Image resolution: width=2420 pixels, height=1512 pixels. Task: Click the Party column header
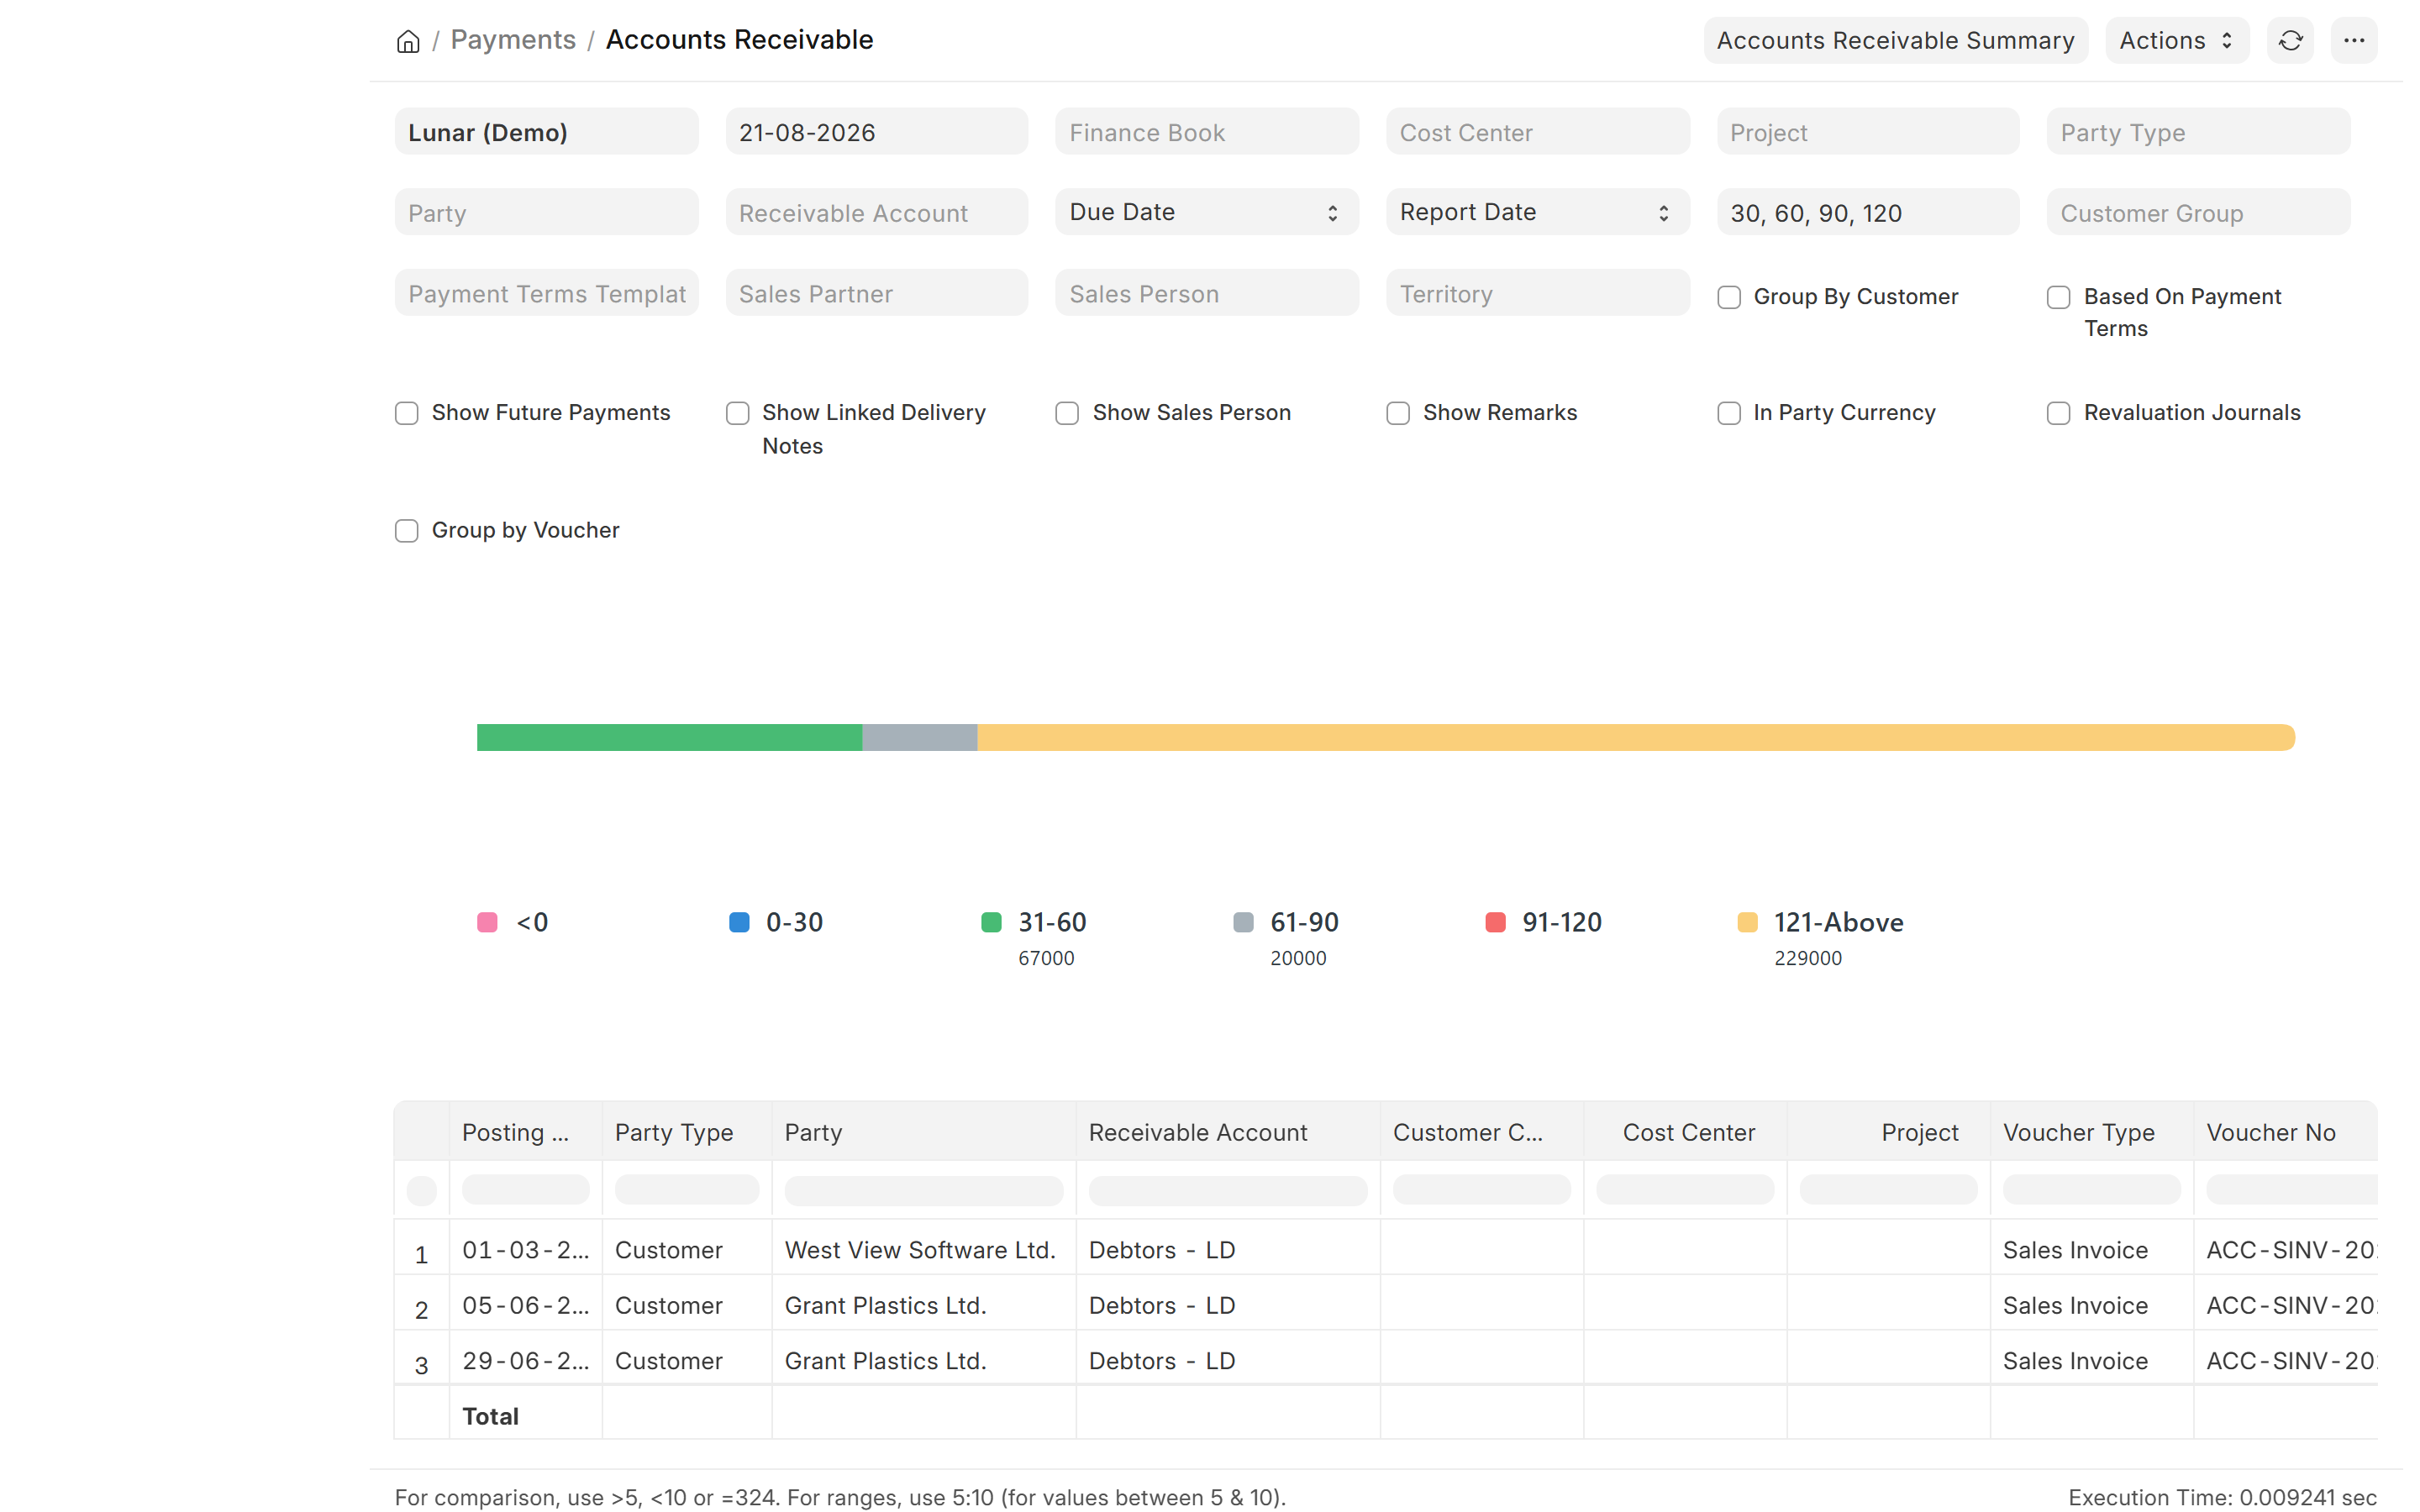(x=813, y=1132)
